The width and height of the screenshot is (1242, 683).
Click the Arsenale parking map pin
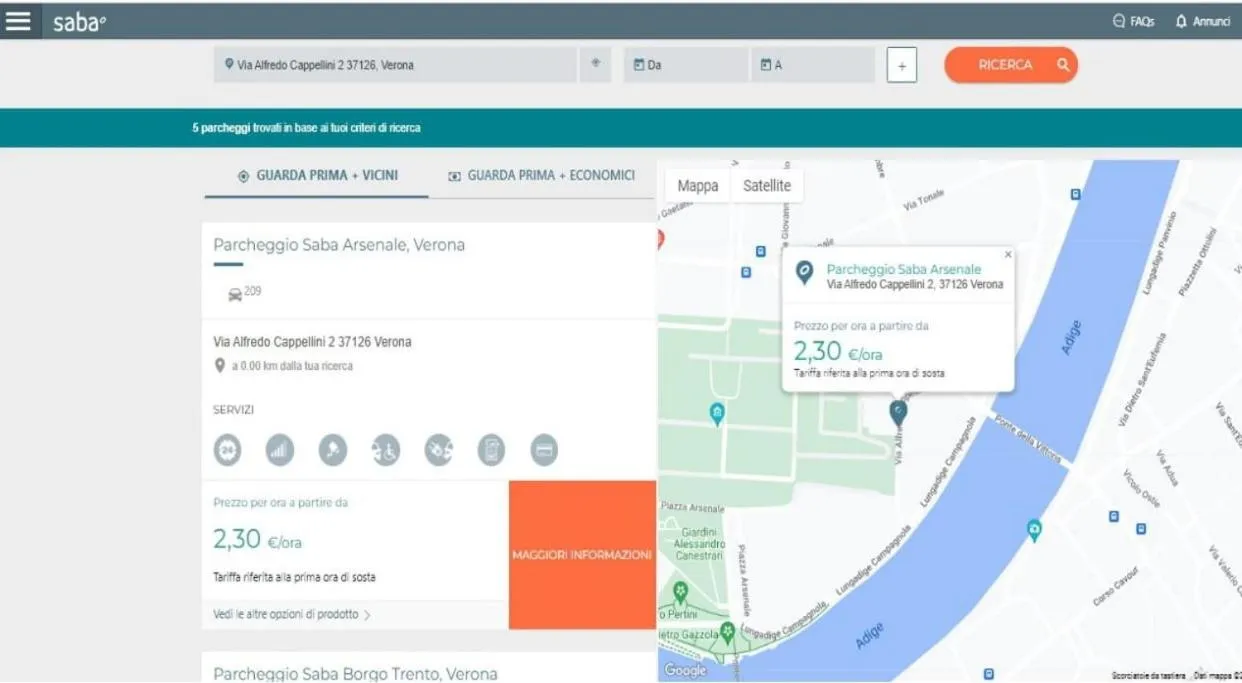pyautogui.click(x=898, y=411)
